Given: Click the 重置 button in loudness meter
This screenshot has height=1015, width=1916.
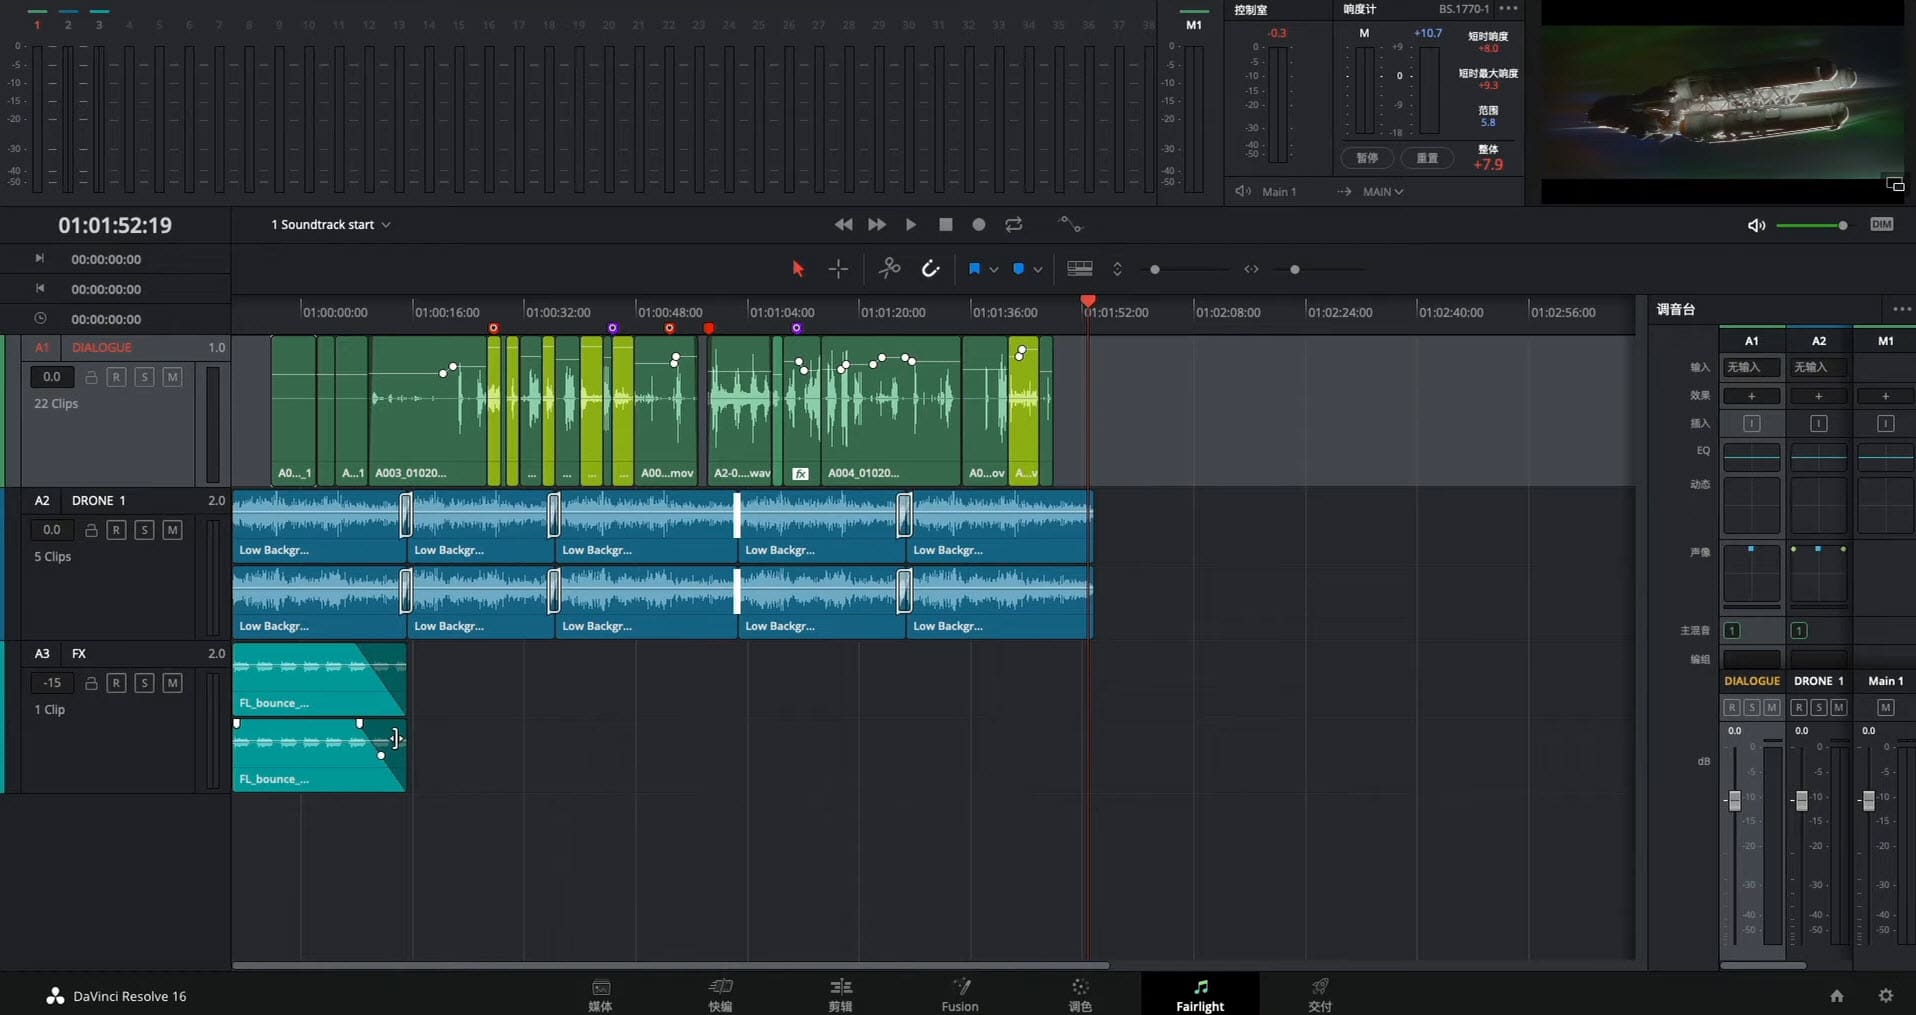Looking at the screenshot, I should (x=1427, y=158).
